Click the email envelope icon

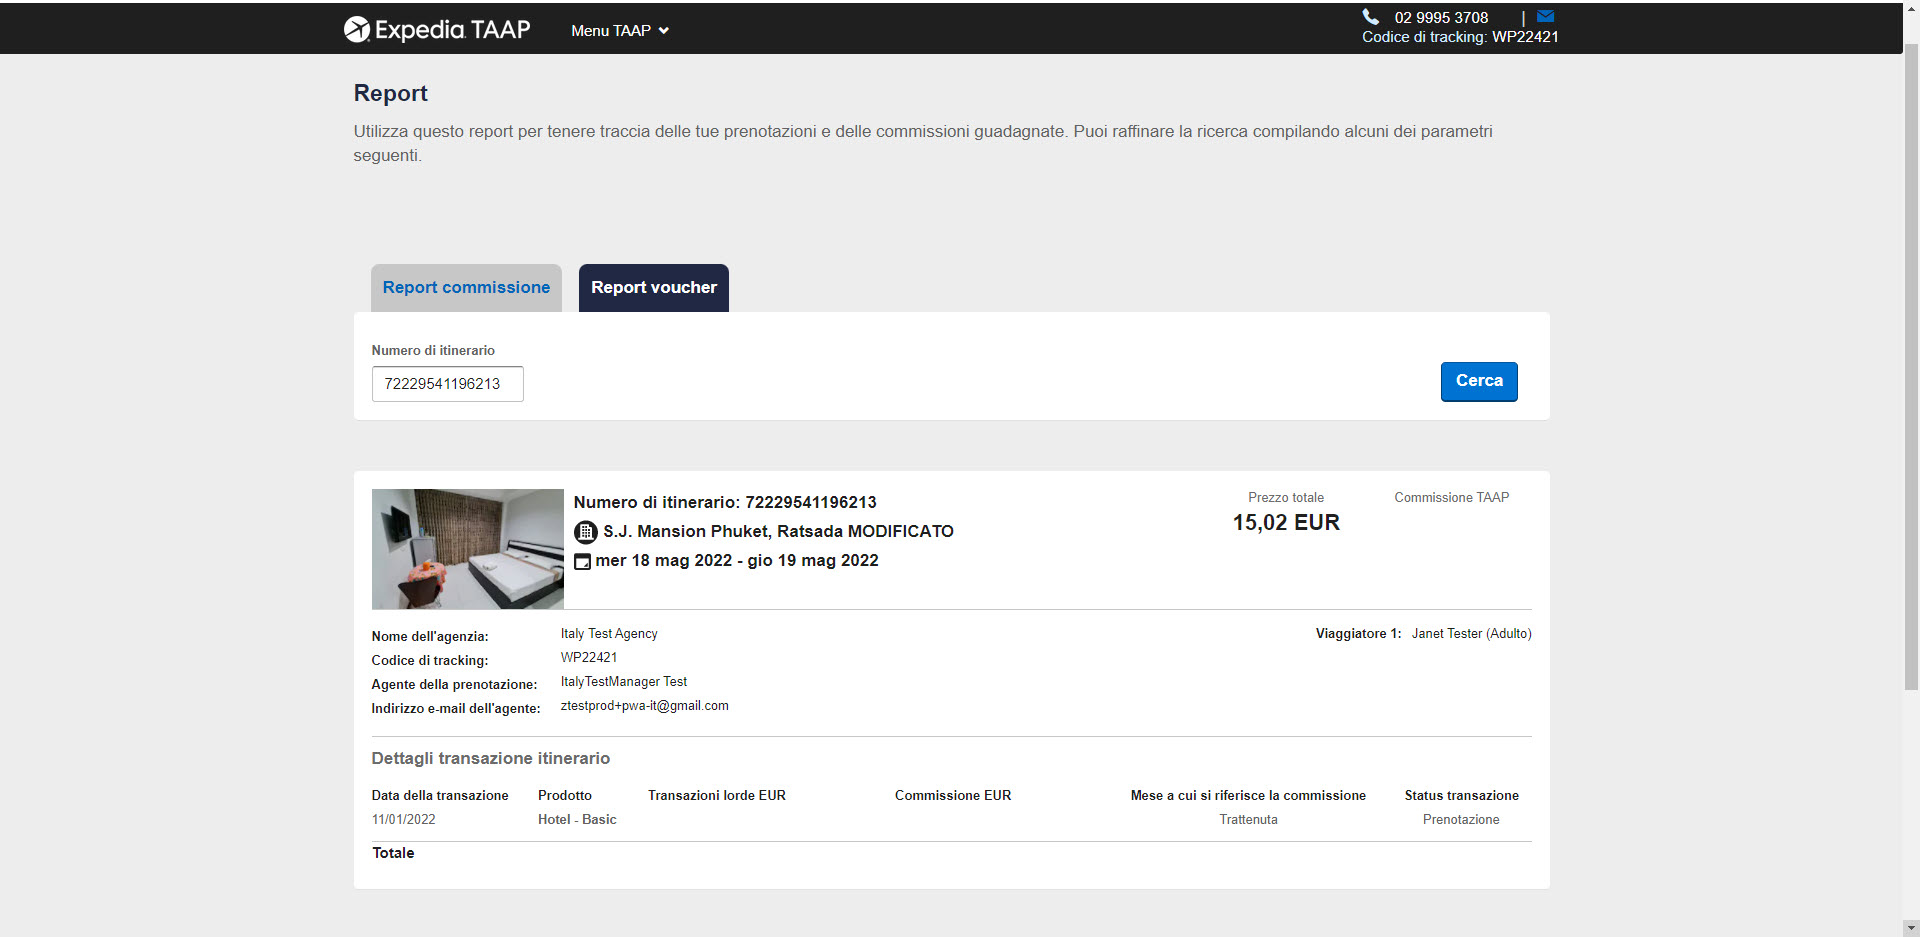pyautogui.click(x=1545, y=16)
